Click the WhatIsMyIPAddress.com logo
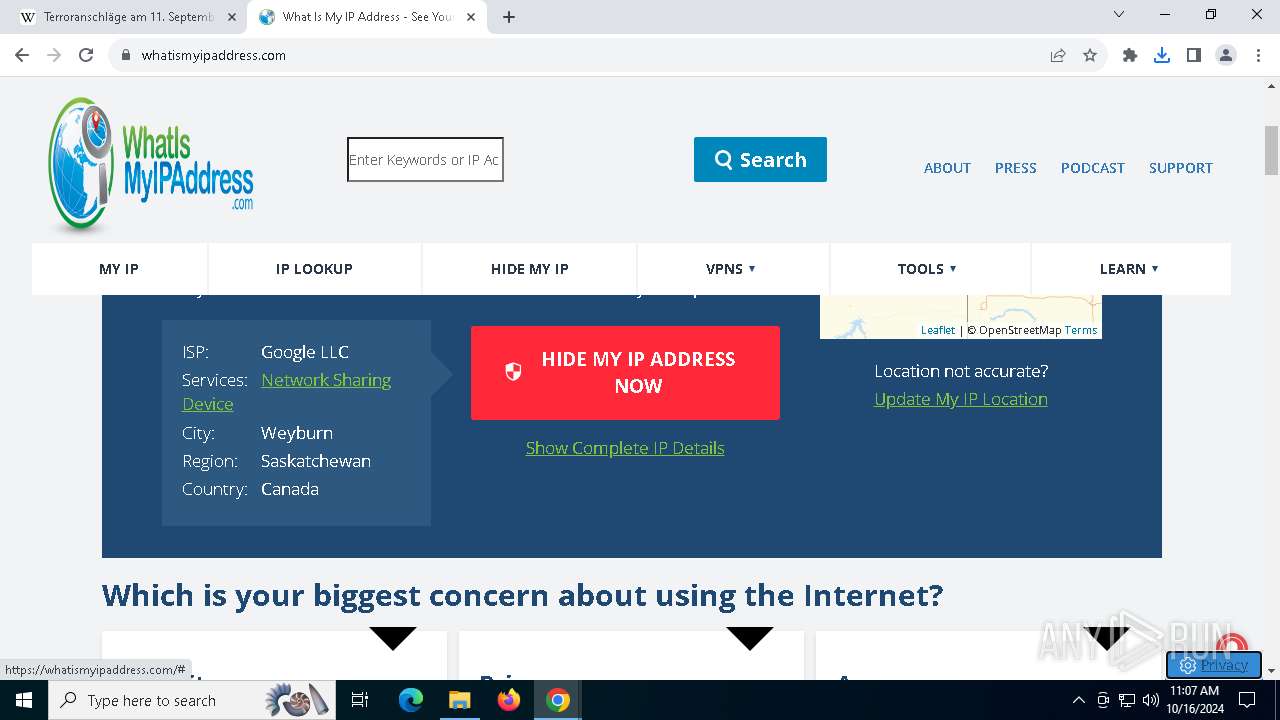Screen dimensions: 1280x720 coord(151,164)
